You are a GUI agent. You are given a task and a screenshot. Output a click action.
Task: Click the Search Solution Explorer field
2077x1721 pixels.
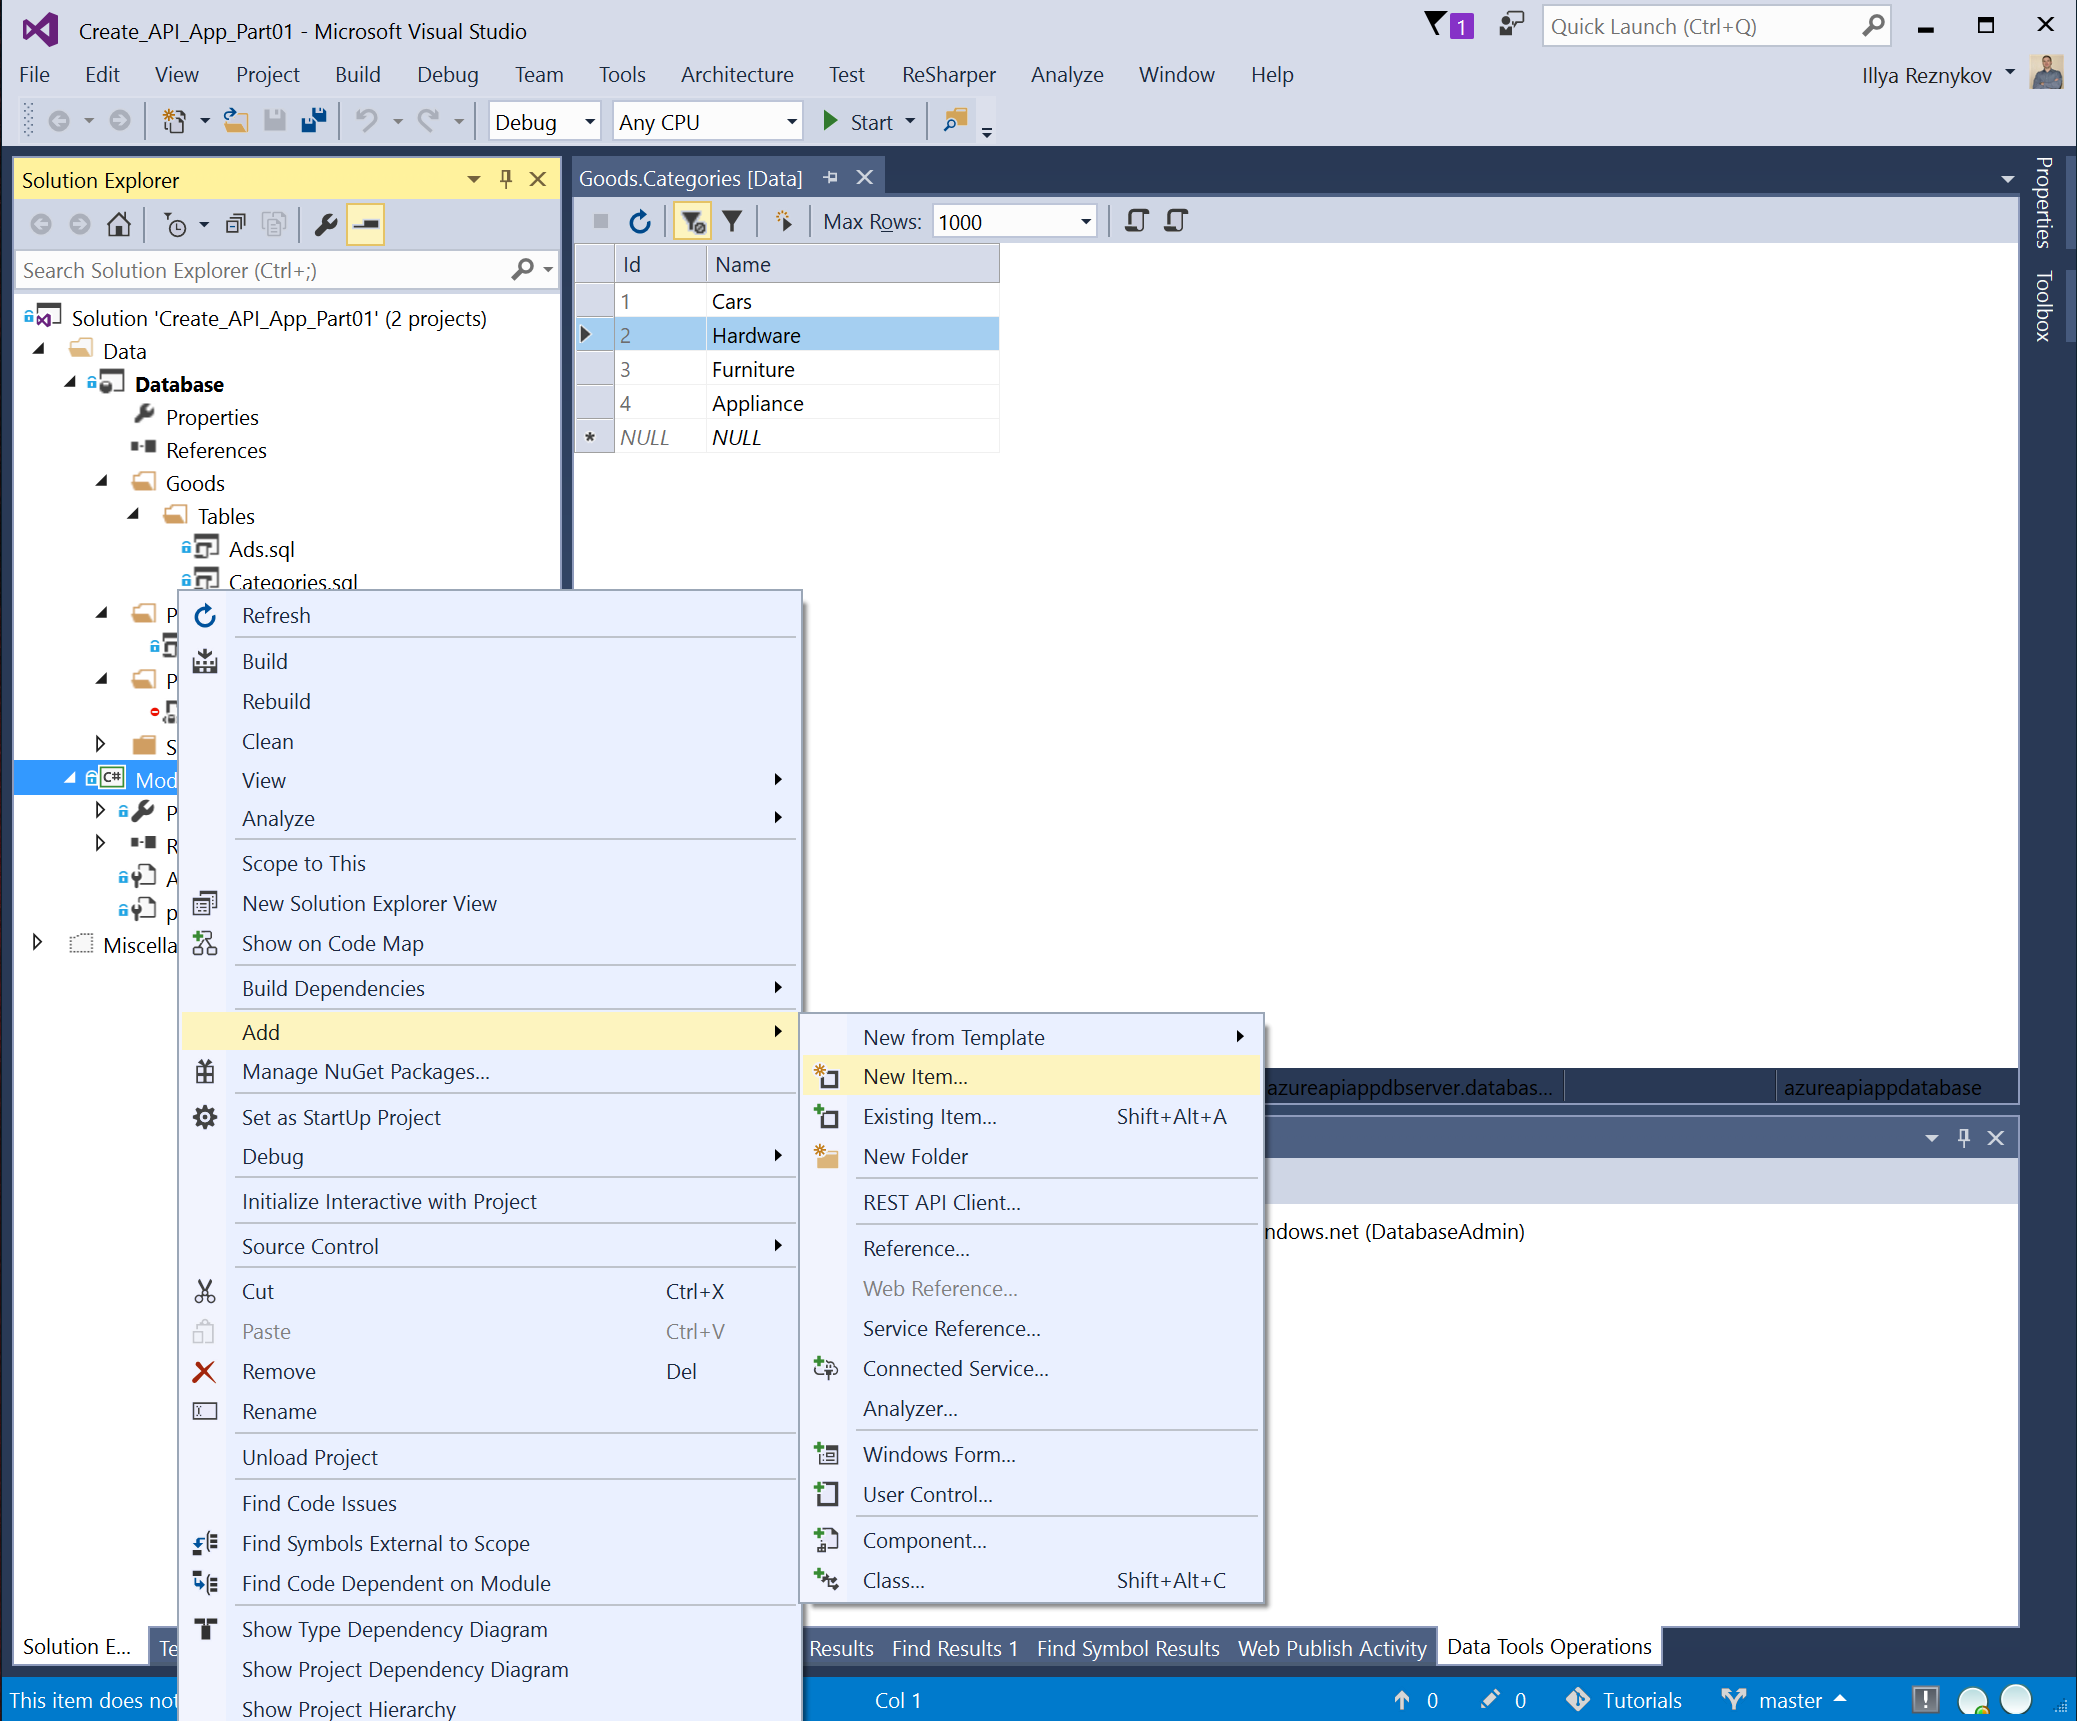265,270
